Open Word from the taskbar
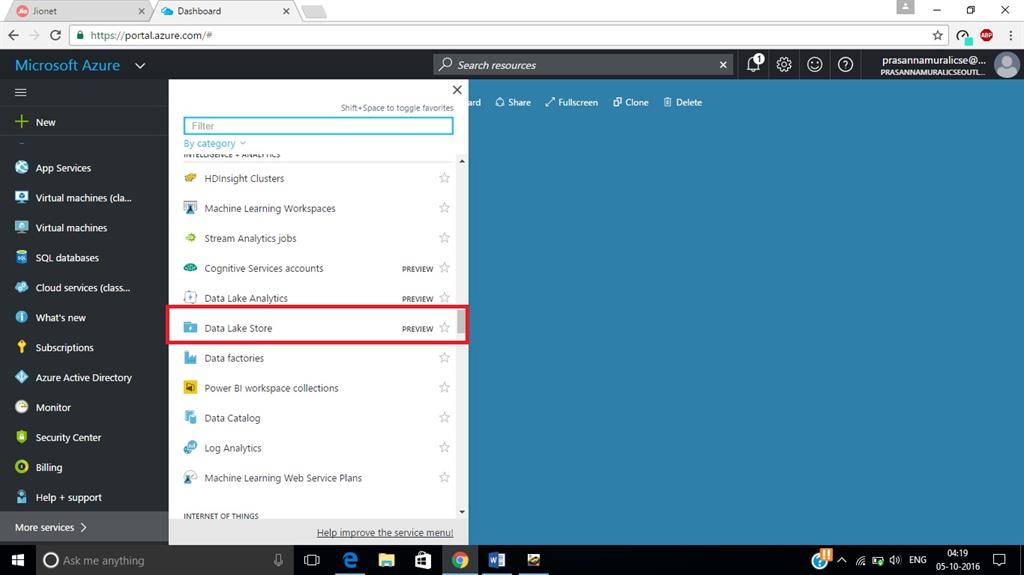 pos(496,560)
